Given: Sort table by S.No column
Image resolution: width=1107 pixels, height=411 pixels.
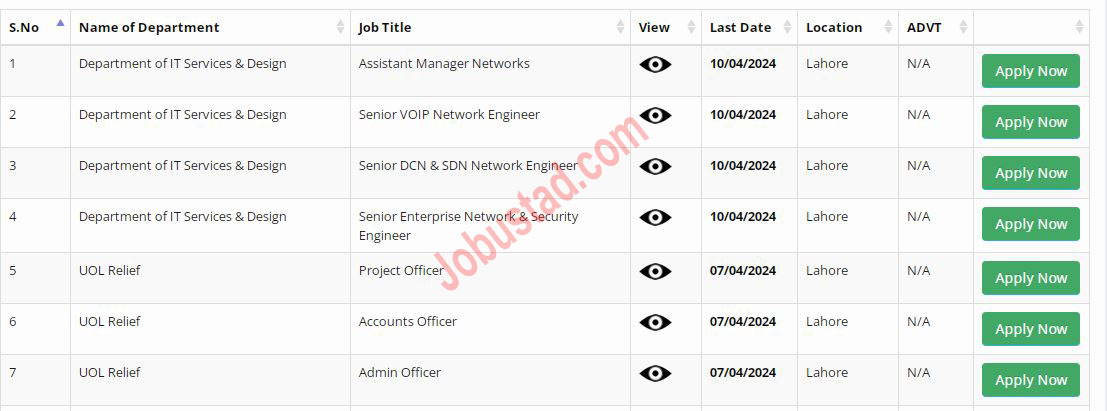Looking at the screenshot, I should pyautogui.click(x=35, y=28).
